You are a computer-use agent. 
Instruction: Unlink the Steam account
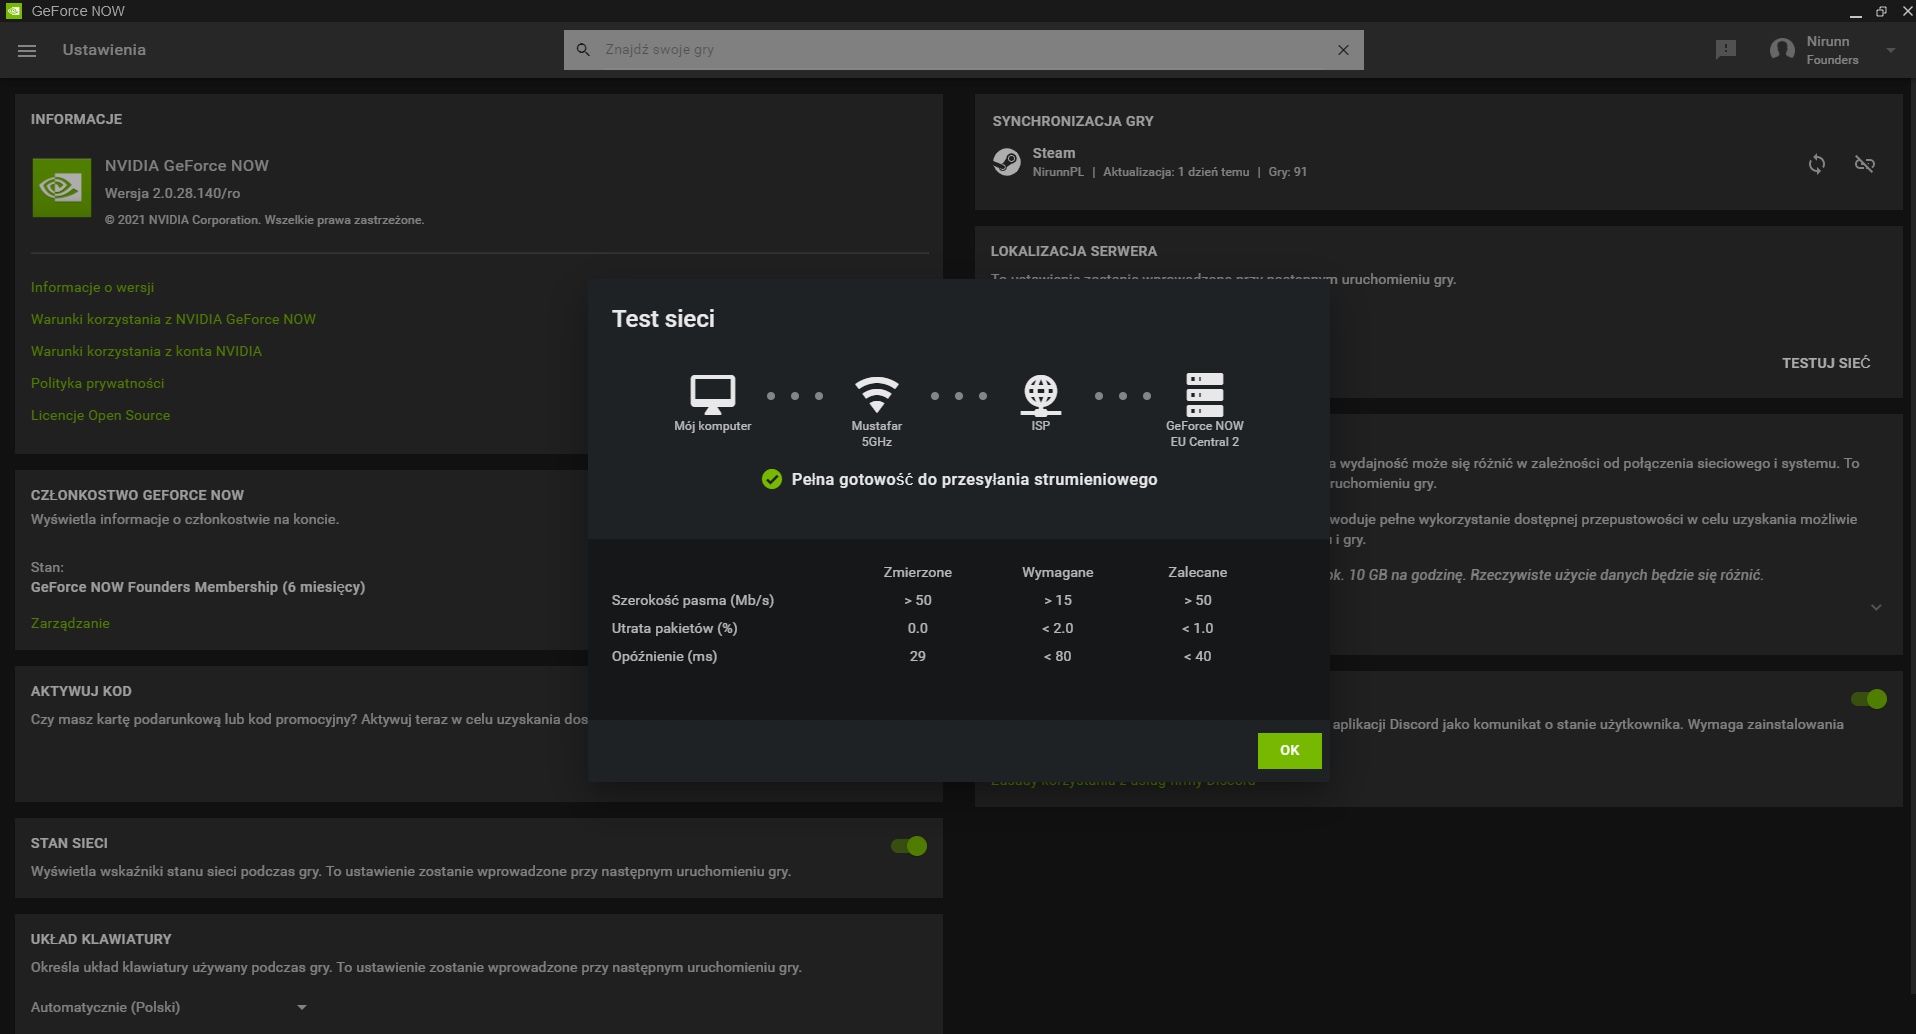pos(1864,164)
